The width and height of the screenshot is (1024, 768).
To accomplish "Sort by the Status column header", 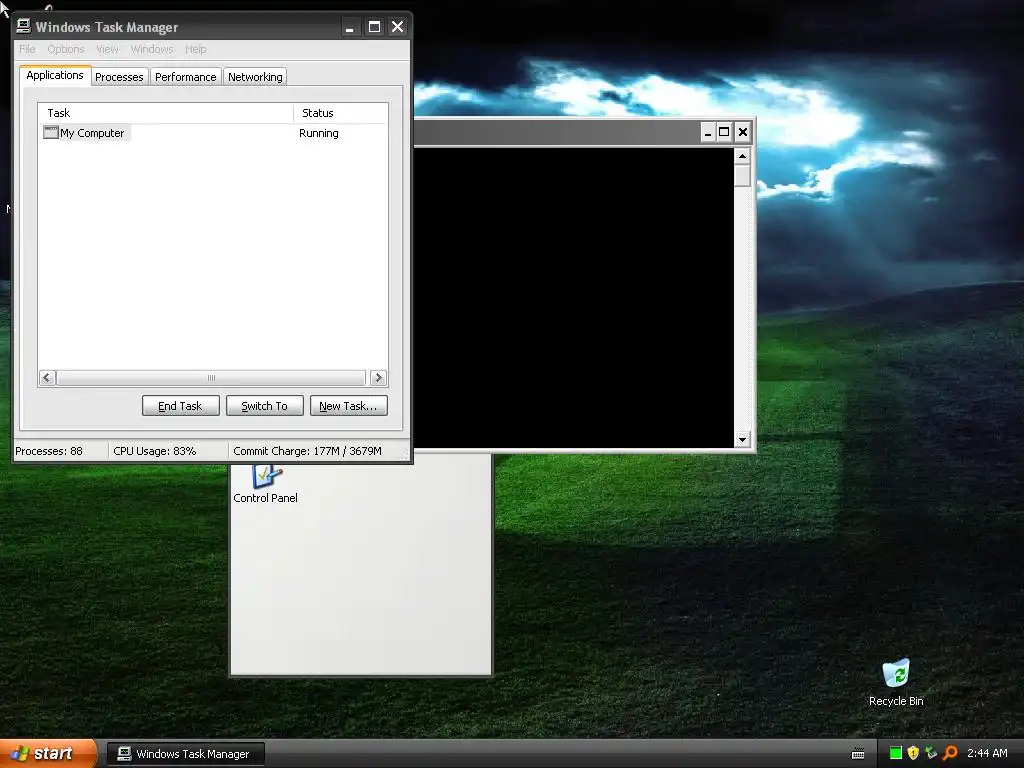I will tap(340, 113).
